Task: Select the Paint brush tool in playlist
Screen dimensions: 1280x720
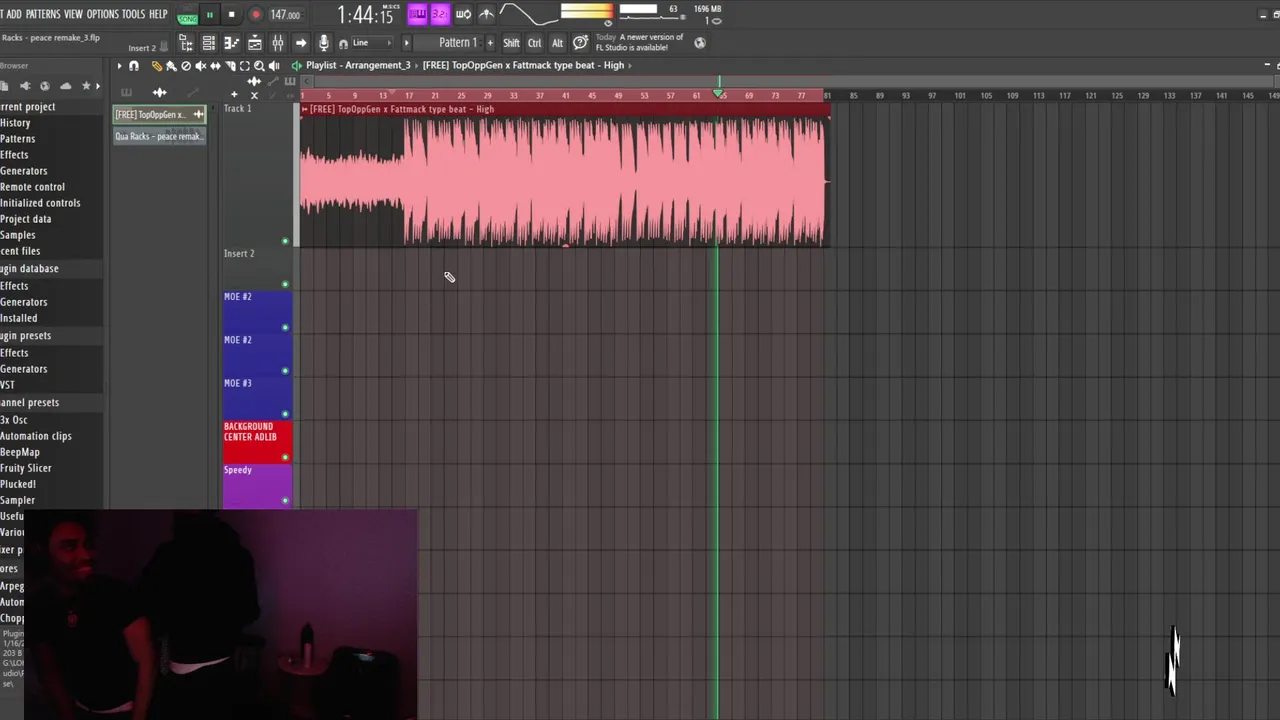Action: pyautogui.click(x=171, y=66)
